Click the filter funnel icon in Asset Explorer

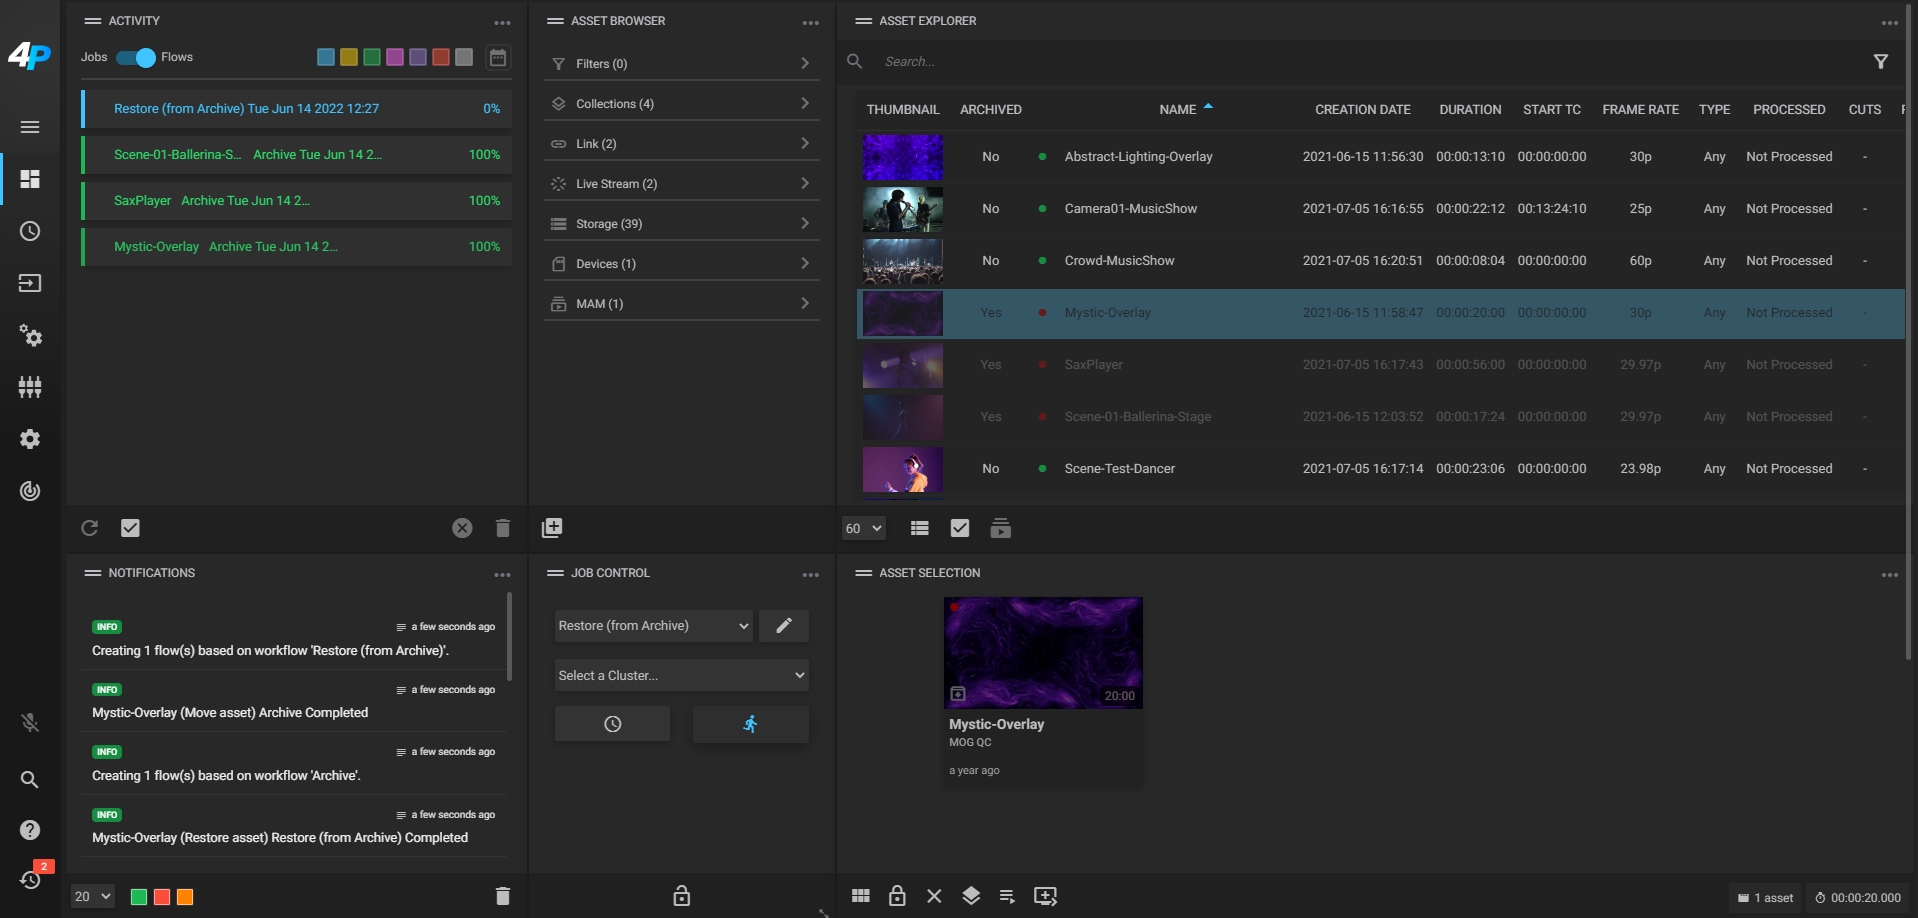coord(1881,61)
